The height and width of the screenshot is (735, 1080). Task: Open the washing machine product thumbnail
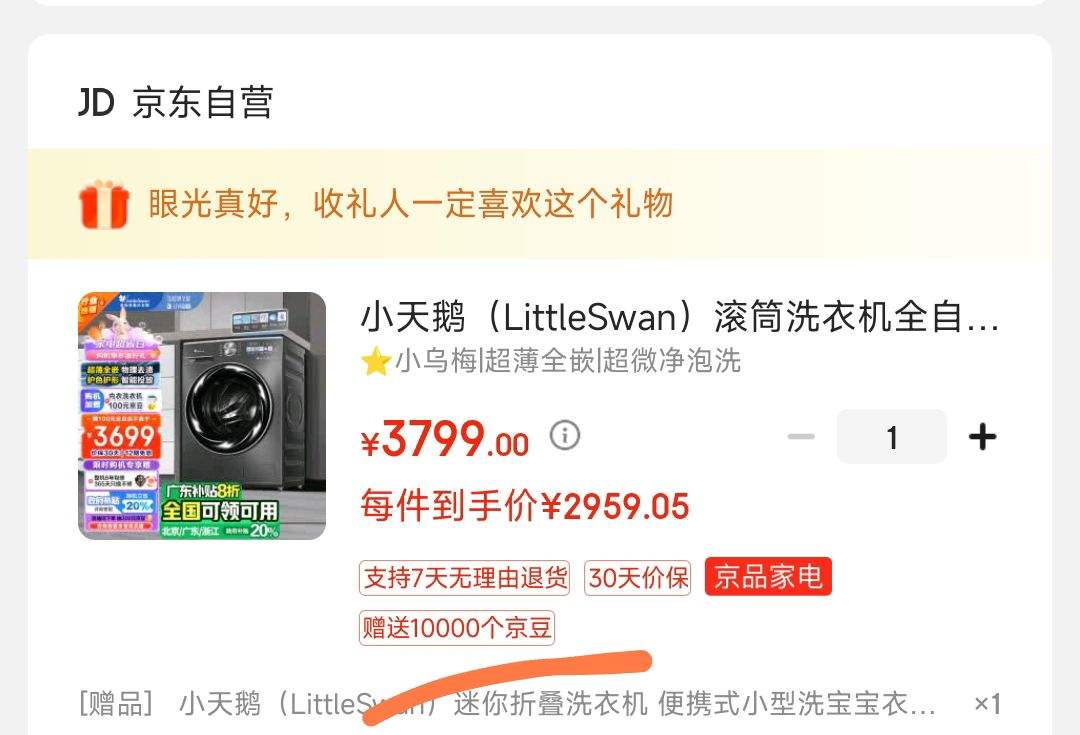[202, 415]
